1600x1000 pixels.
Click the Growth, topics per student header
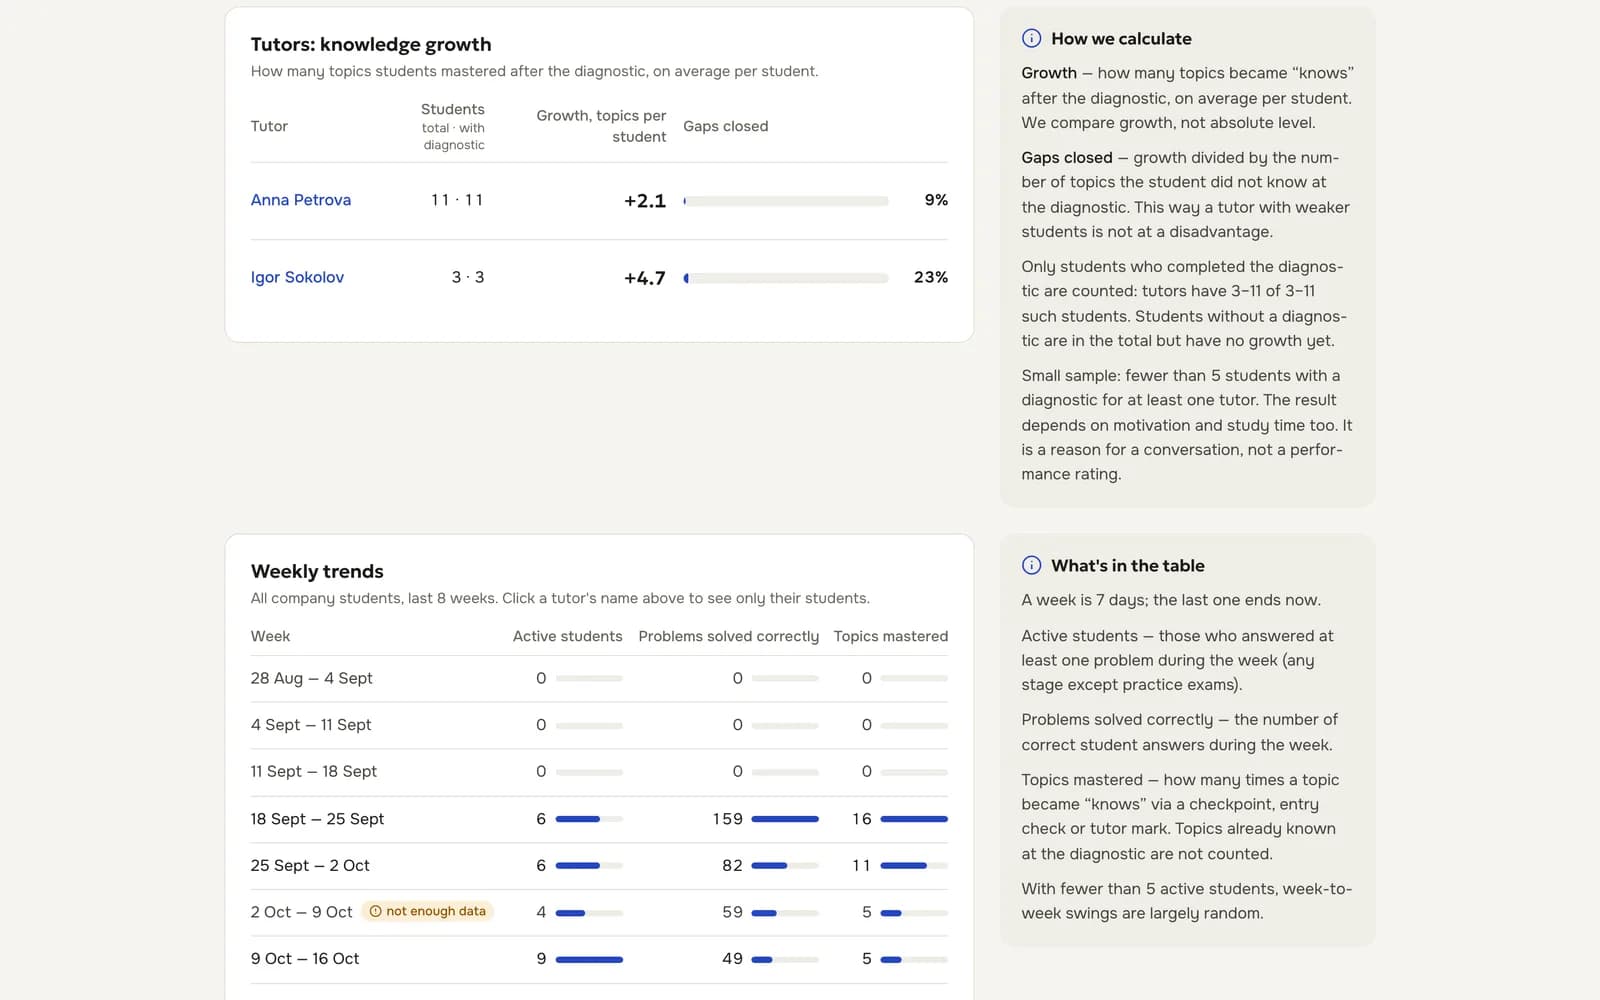click(x=601, y=126)
